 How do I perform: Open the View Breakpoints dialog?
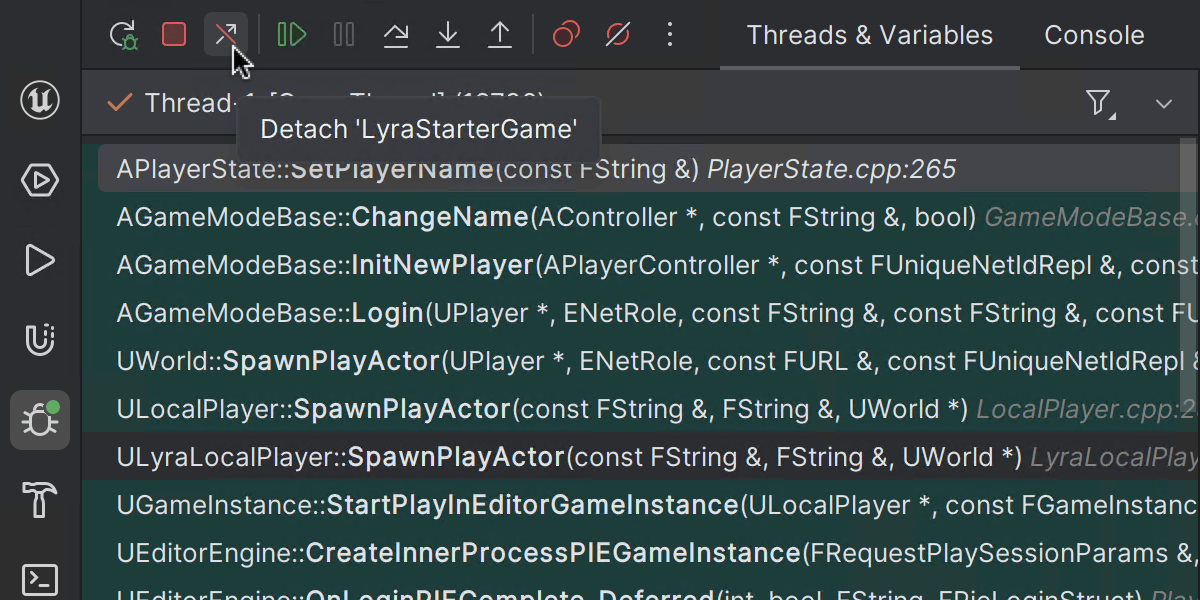point(566,35)
